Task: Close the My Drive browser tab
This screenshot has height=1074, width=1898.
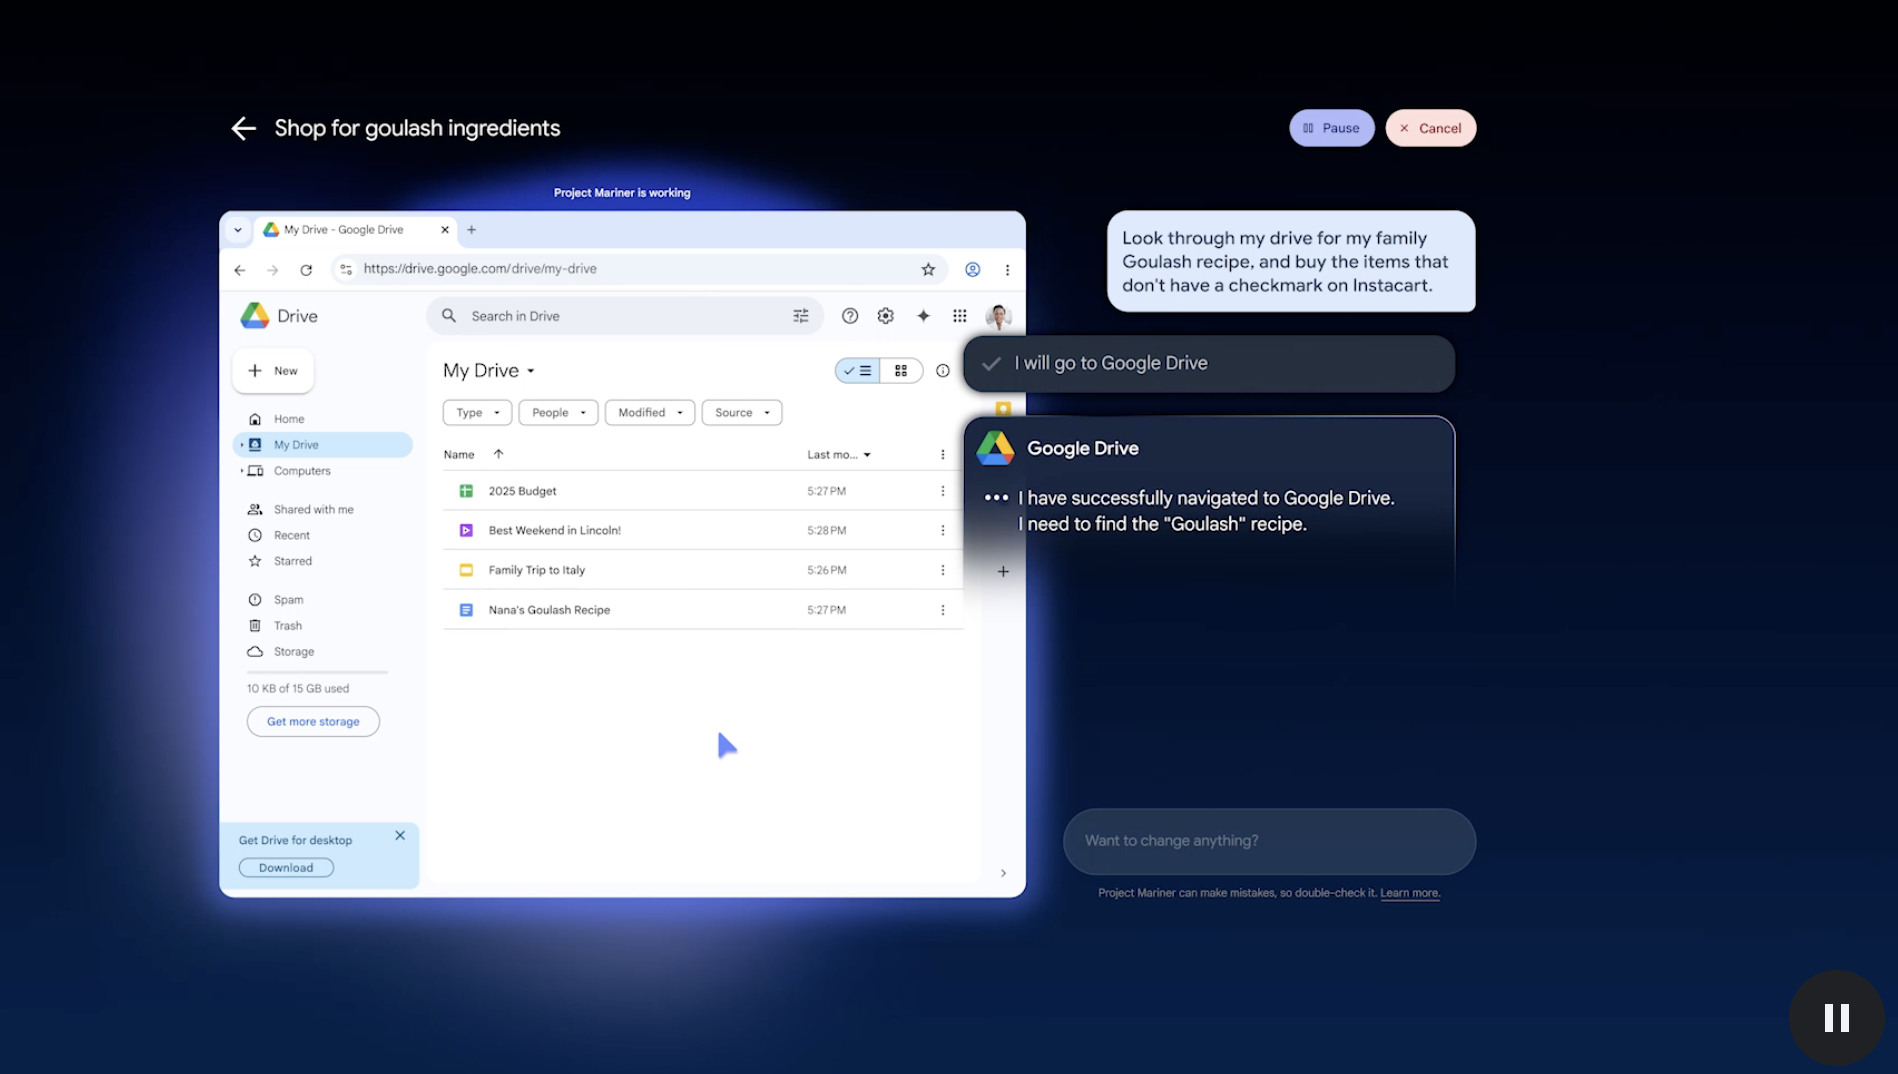Action: click(x=445, y=230)
